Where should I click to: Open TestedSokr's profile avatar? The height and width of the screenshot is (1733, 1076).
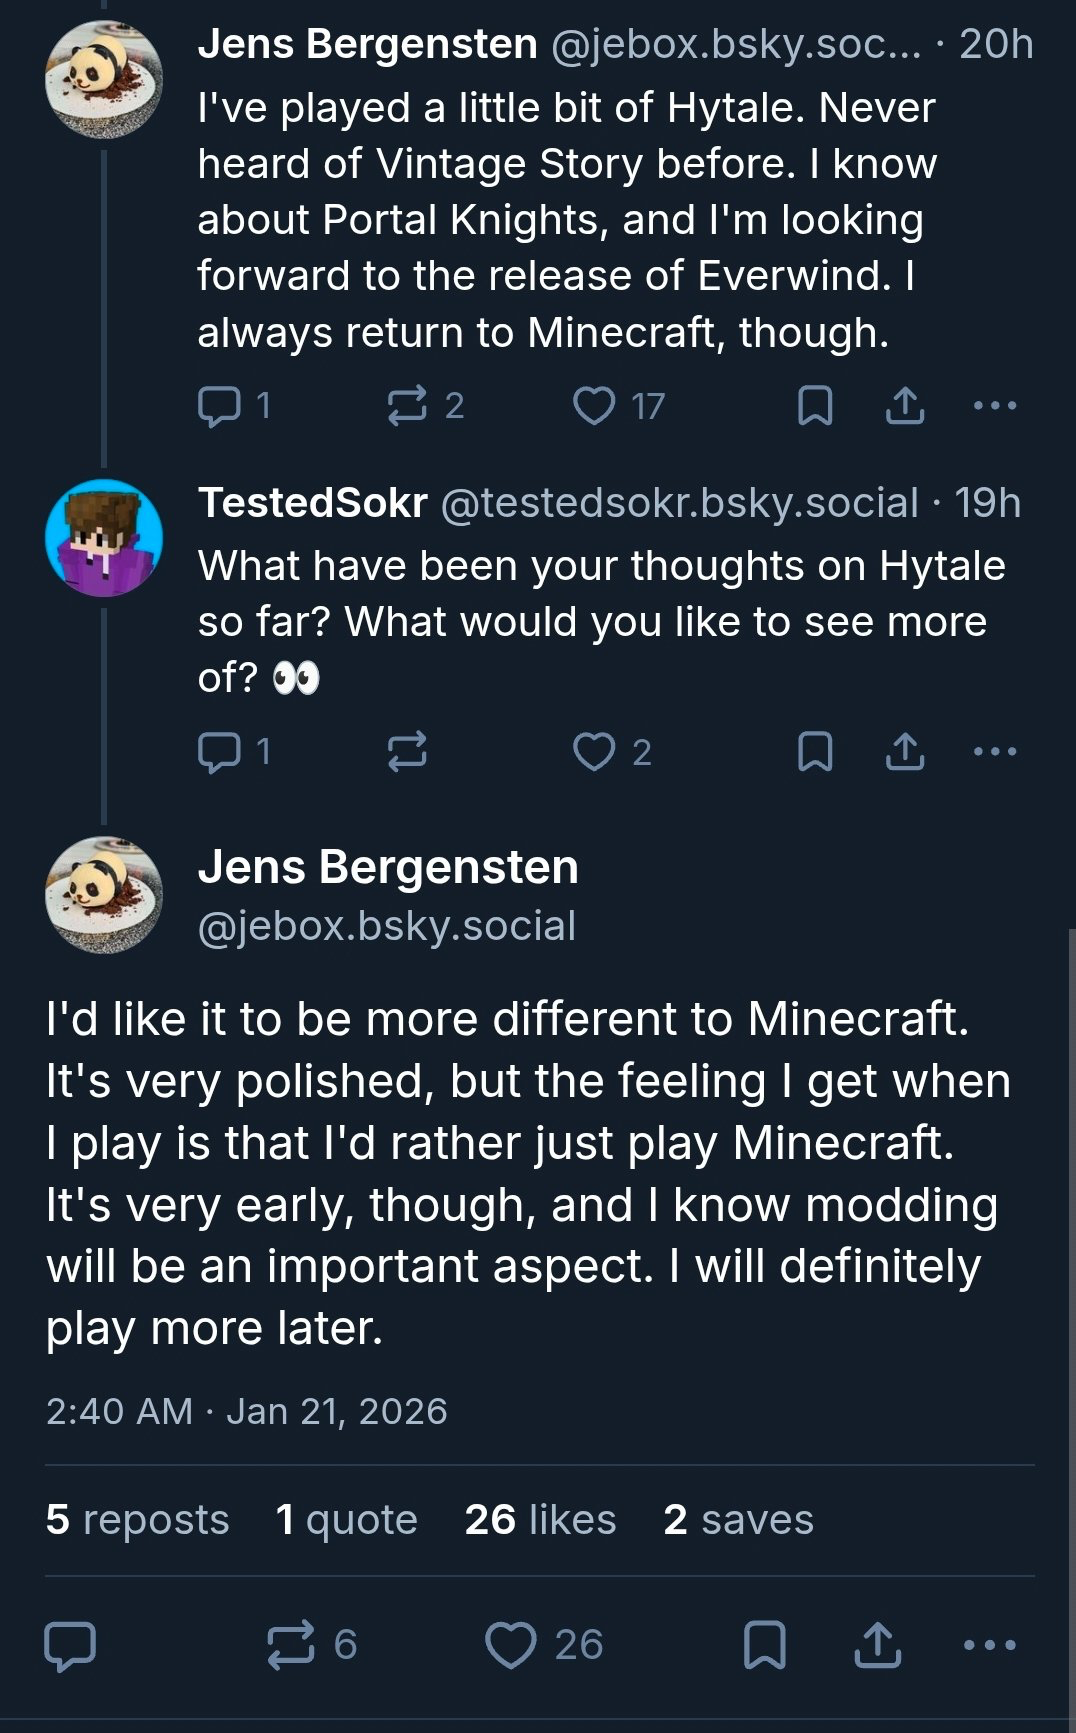click(104, 538)
